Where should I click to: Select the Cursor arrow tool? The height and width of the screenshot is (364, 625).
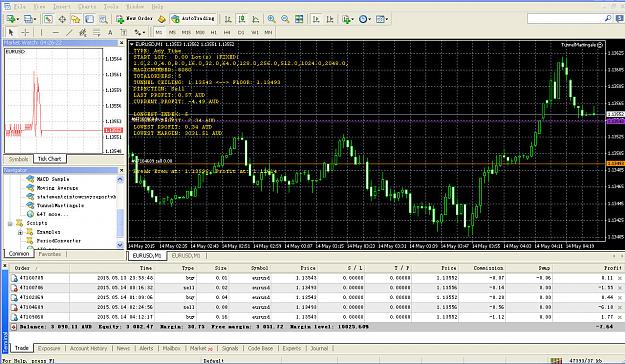pyautogui.click(x=11, y=32)
